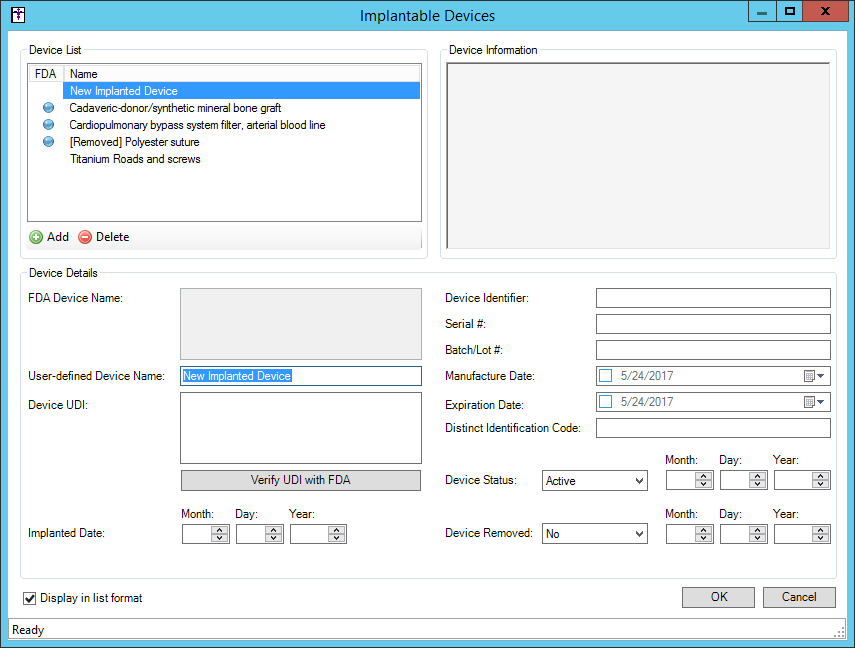The height and width of the screenshot is (648, 855).
Task: Enable the Expiration Date checkbox
Action: click(606, 402)
